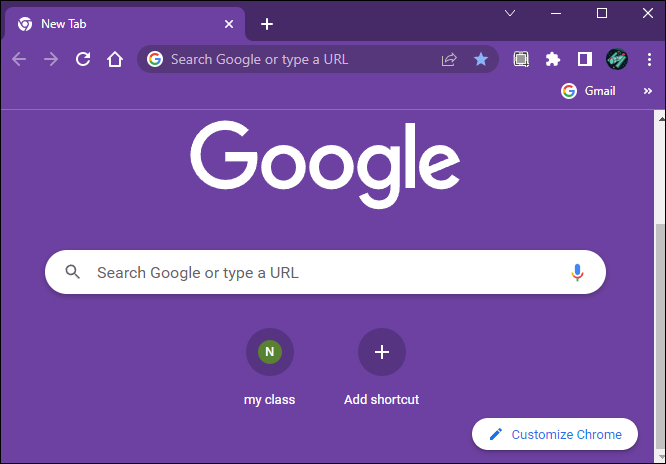Go forward using the forward arrow
Screen dimensions: 666x464
[x=51, y=59]
